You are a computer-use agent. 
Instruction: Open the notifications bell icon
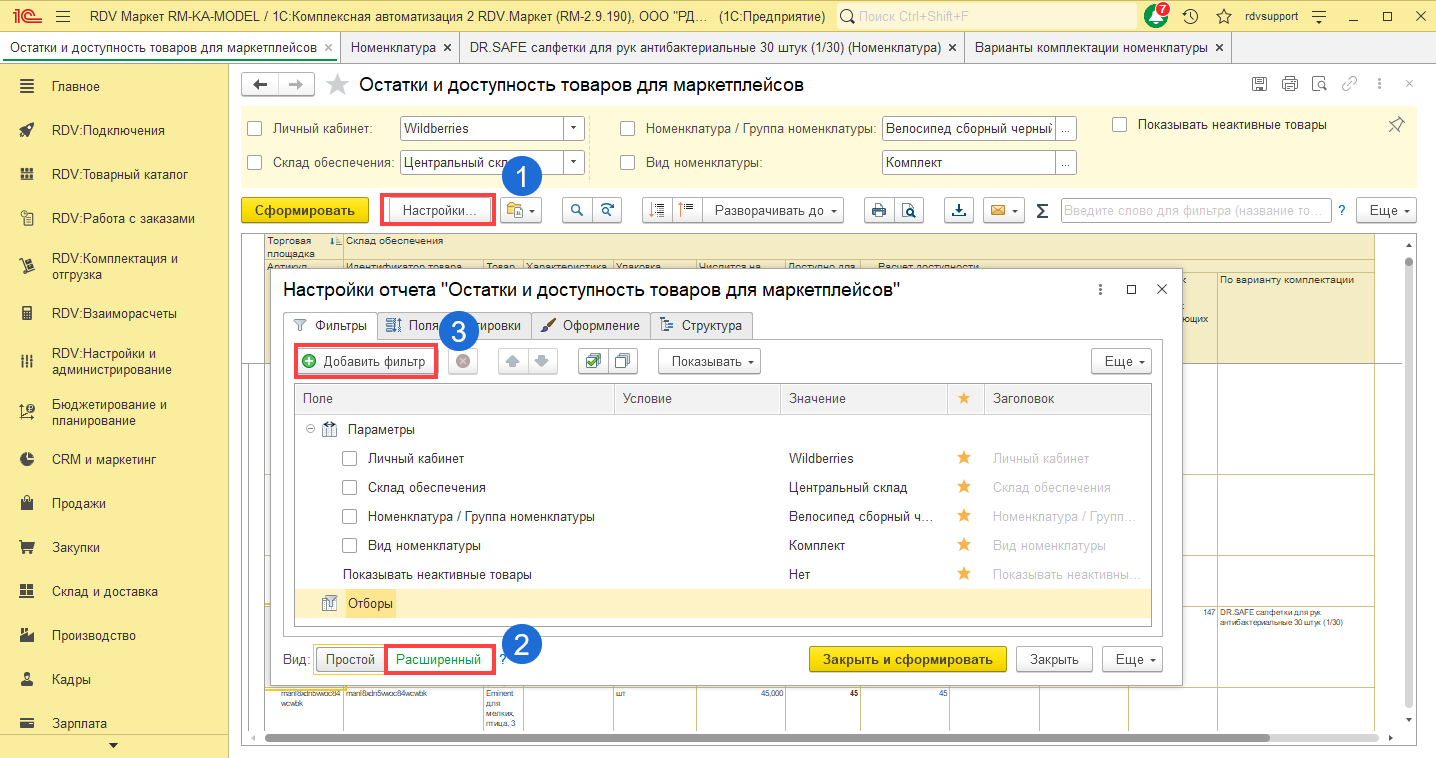click(x=1156, y=17)
